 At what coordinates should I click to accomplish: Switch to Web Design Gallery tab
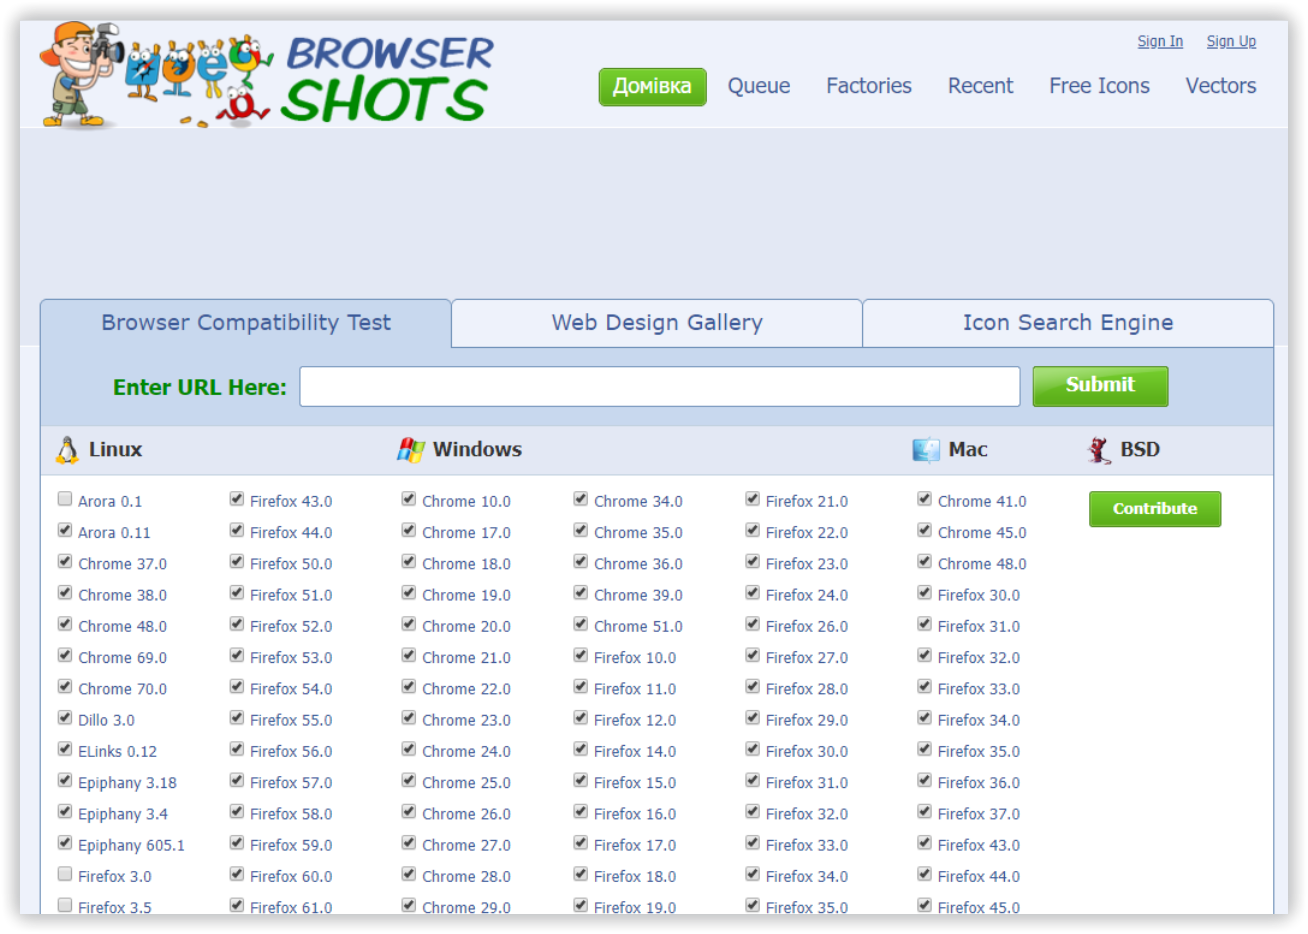(x=657, y=323)
